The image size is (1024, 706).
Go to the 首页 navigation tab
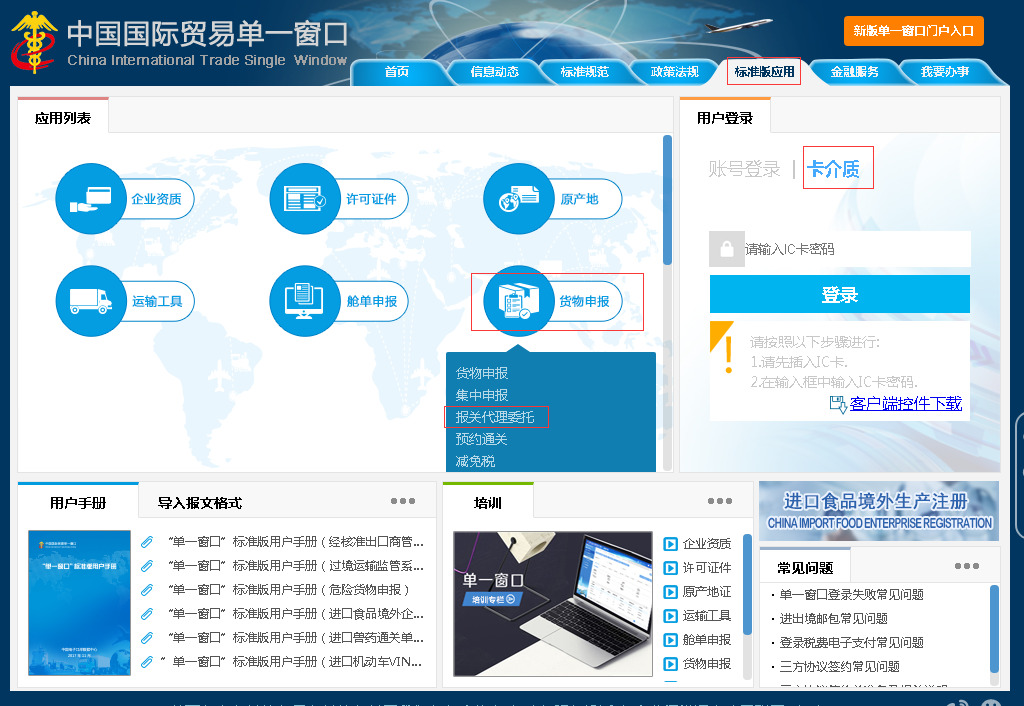pos(396,72)
